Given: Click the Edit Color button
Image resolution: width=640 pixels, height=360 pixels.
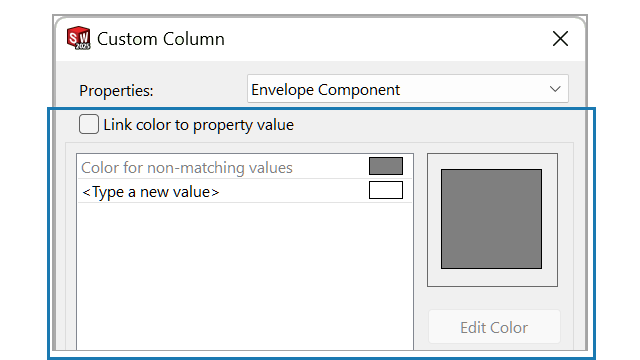Looking at the screenshot, I should (494, 327).
